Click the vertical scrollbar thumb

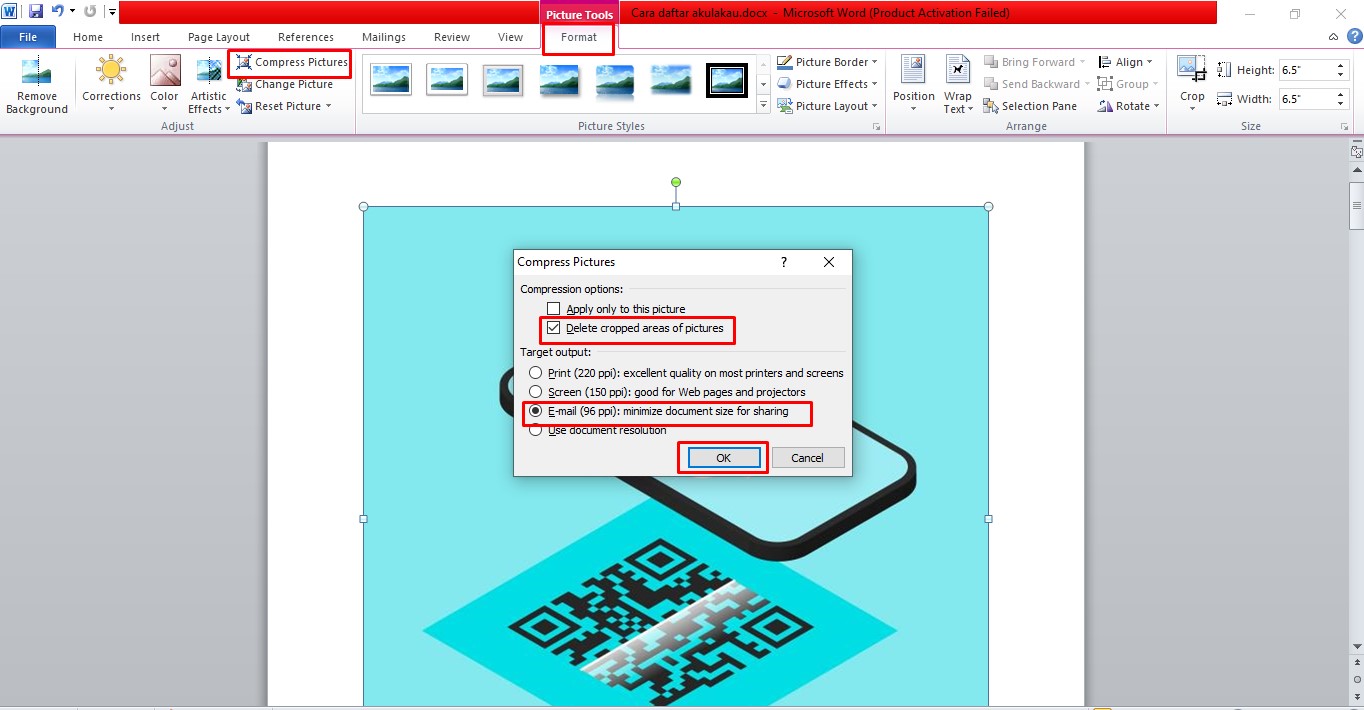pyautogui.click(x=1356, y=208)
